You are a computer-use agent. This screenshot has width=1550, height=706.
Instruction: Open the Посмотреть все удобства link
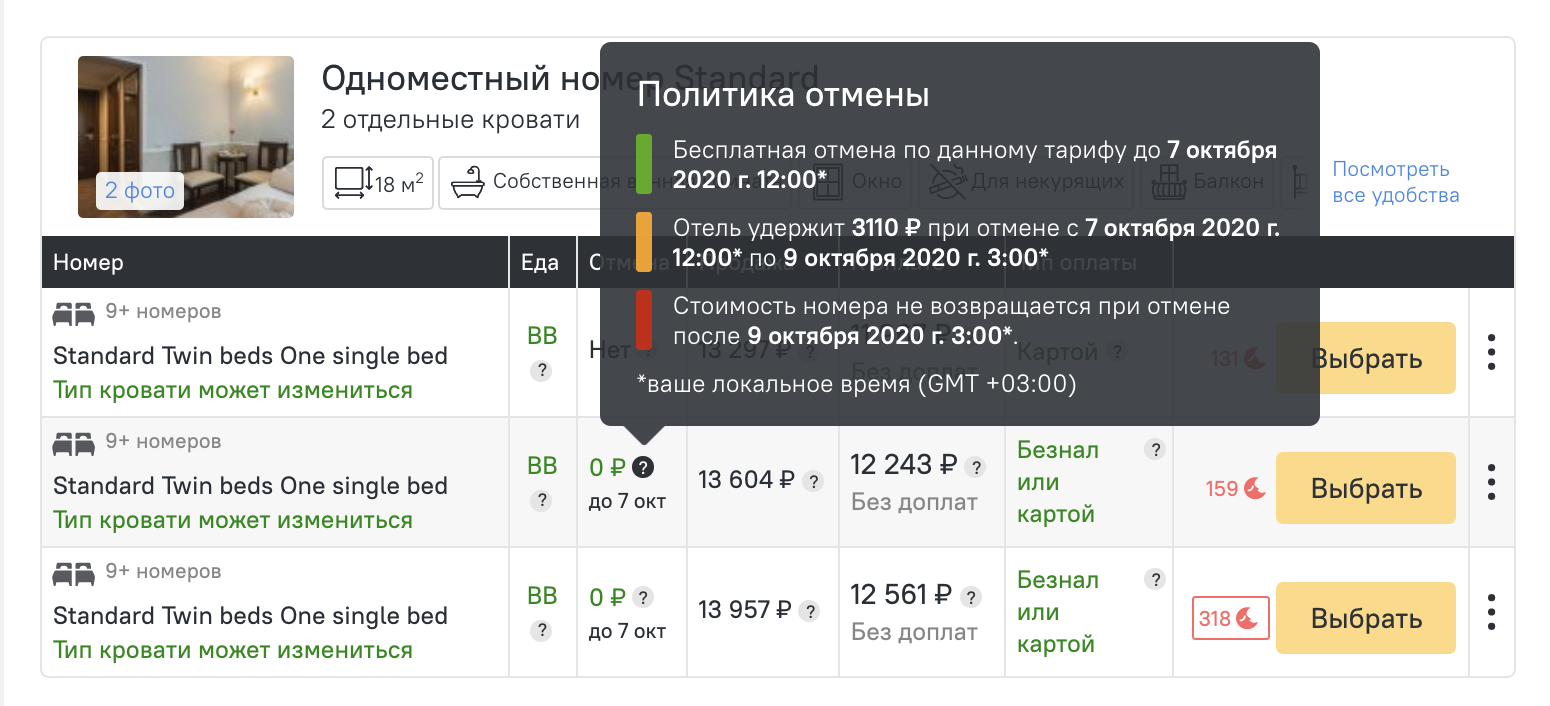point(1394,182)
